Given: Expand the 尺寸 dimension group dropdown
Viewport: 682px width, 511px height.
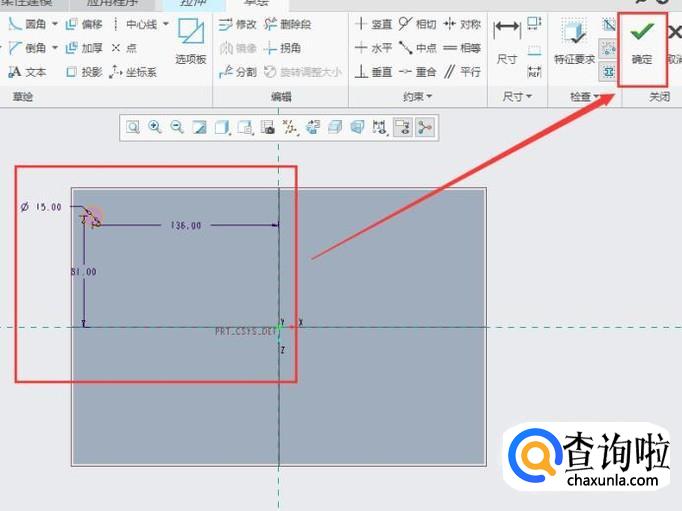Looking at the screenshot, I should coord(517,96).
